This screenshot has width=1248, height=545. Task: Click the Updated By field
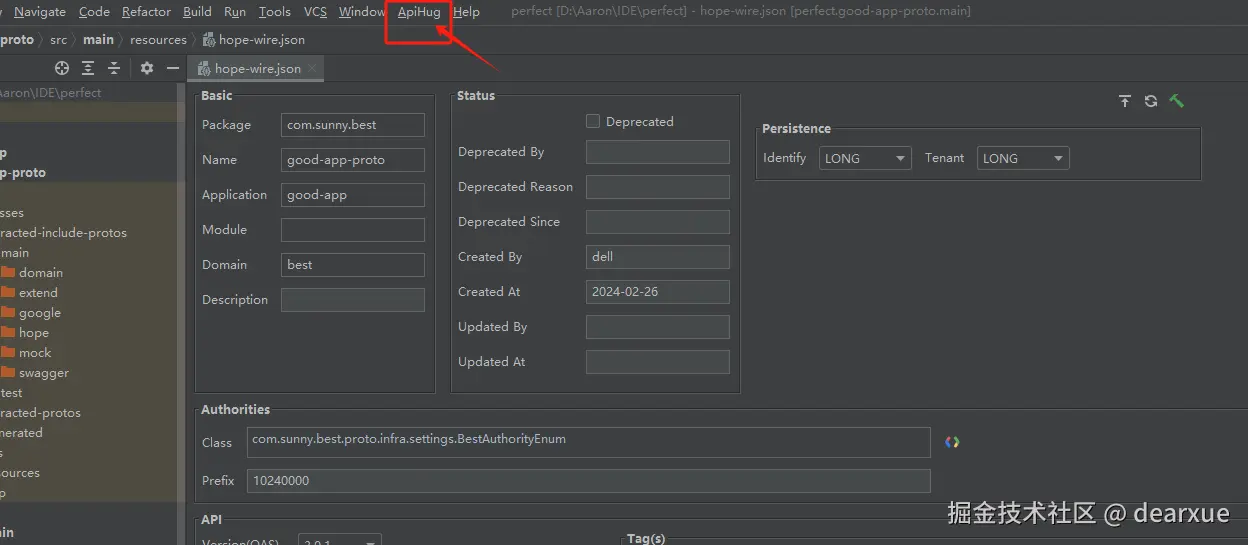[x=658, y=327]
